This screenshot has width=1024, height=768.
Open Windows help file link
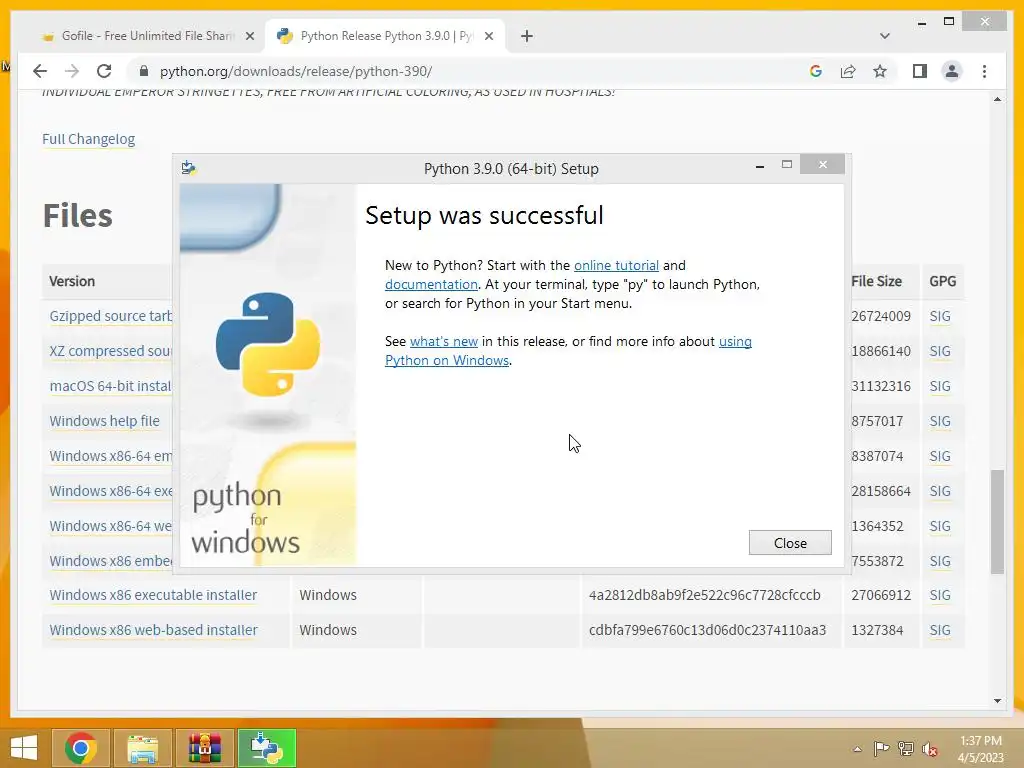[104, 421]
